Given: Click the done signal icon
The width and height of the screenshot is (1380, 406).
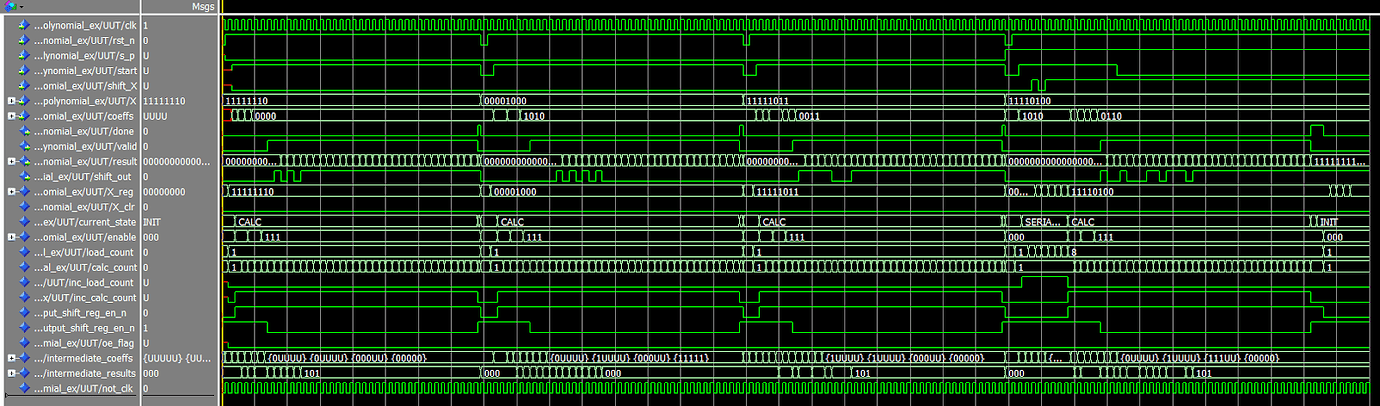Looking at the screenshot, I should pyautogui.click(x=24, y=130).
